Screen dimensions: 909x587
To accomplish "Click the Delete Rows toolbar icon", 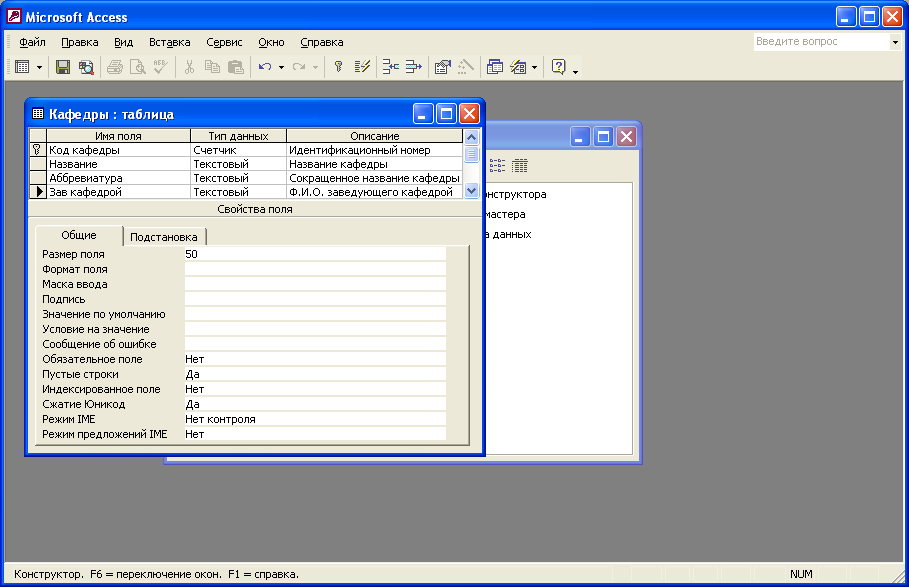I will point(413,67).
